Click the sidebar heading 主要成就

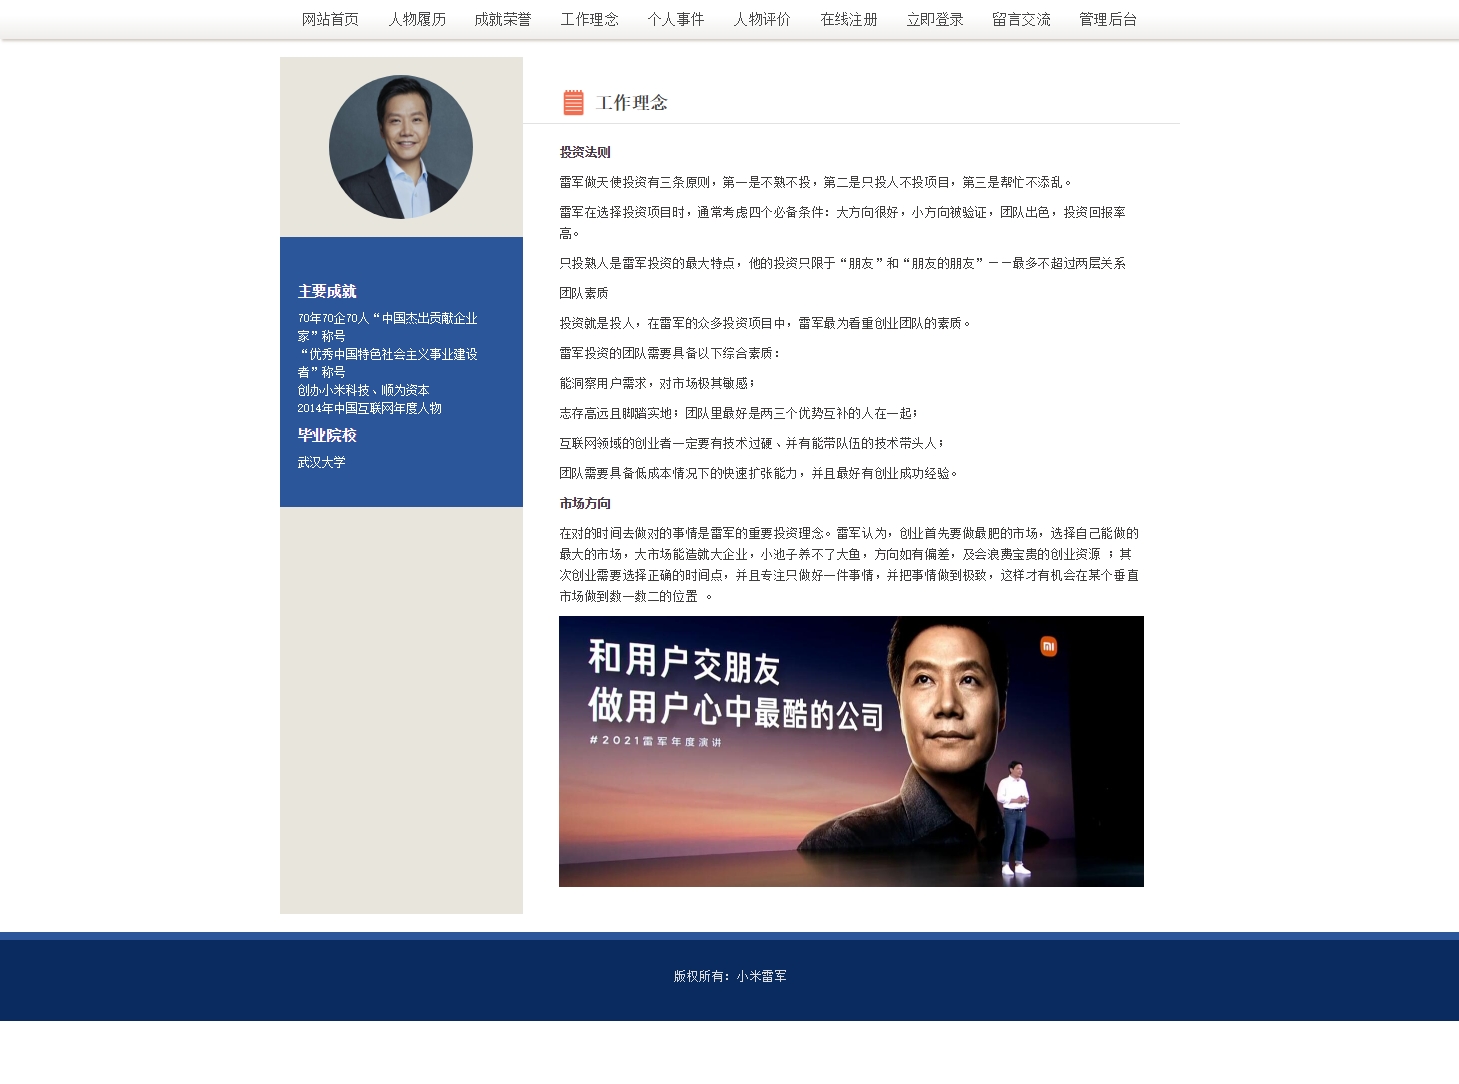327,291
